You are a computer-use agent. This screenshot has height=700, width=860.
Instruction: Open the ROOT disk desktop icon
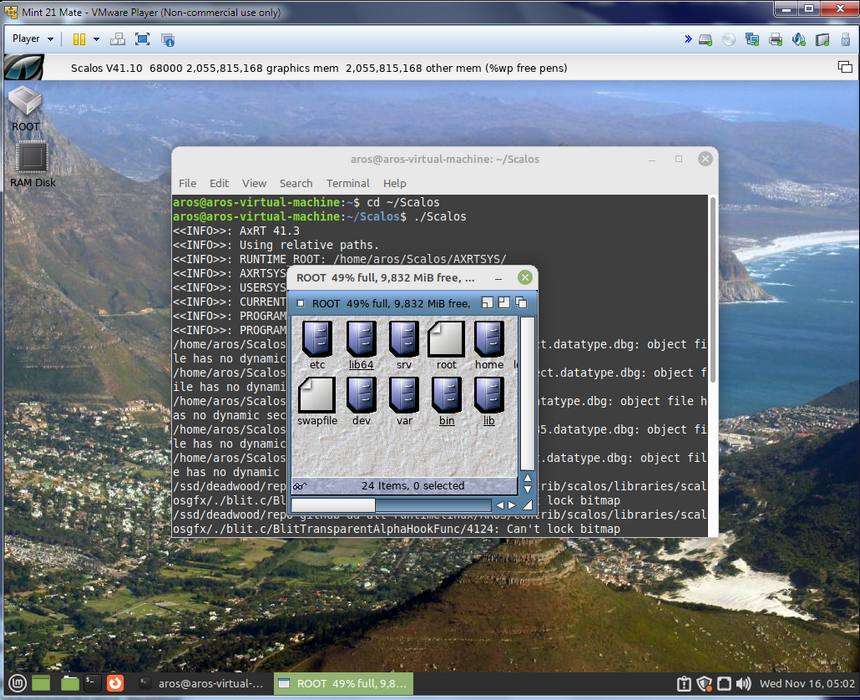[x=25, y=104]
